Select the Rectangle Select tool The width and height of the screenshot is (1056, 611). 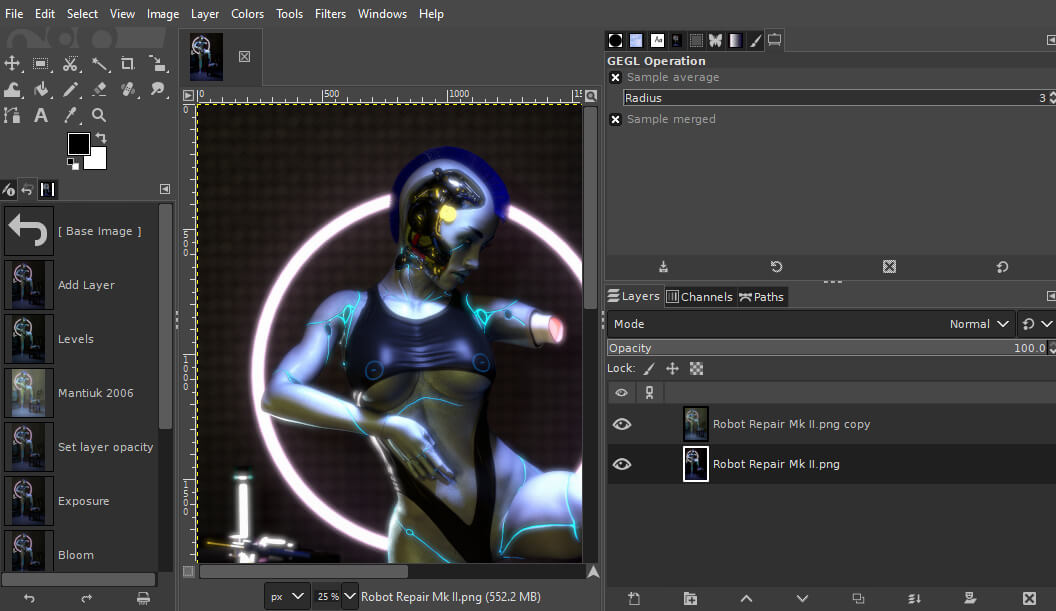[x=41, y=64]
